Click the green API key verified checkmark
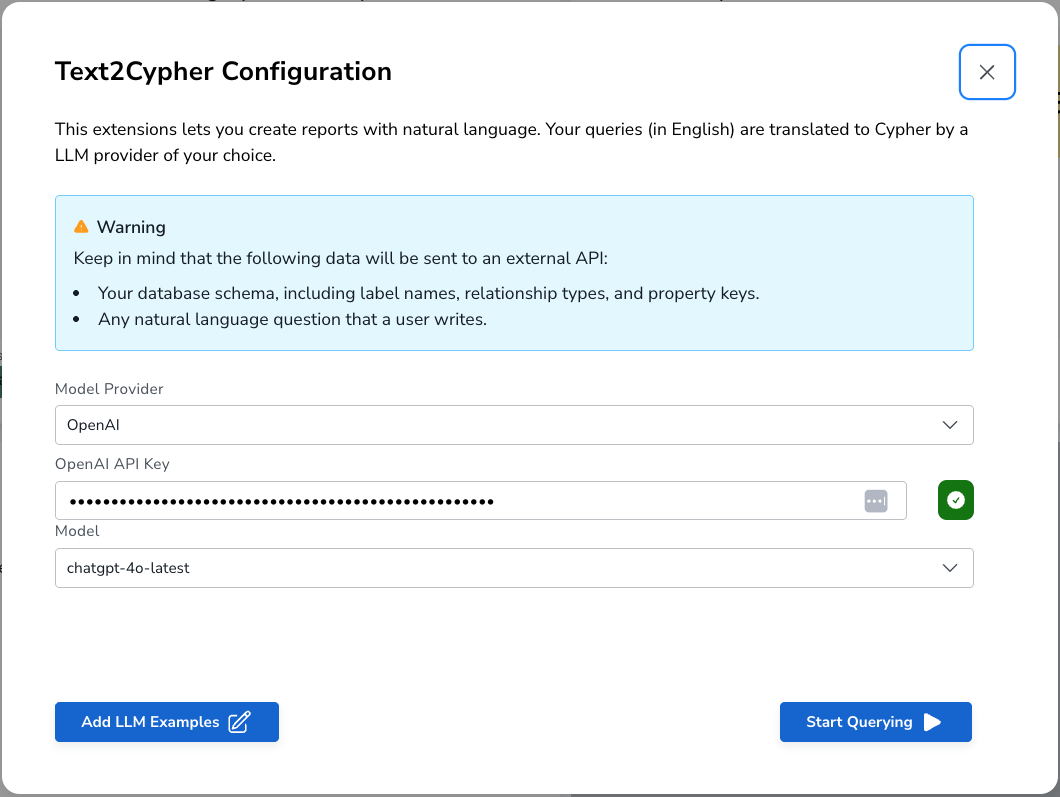The image size is (1060, 797). tap(955, 500)
